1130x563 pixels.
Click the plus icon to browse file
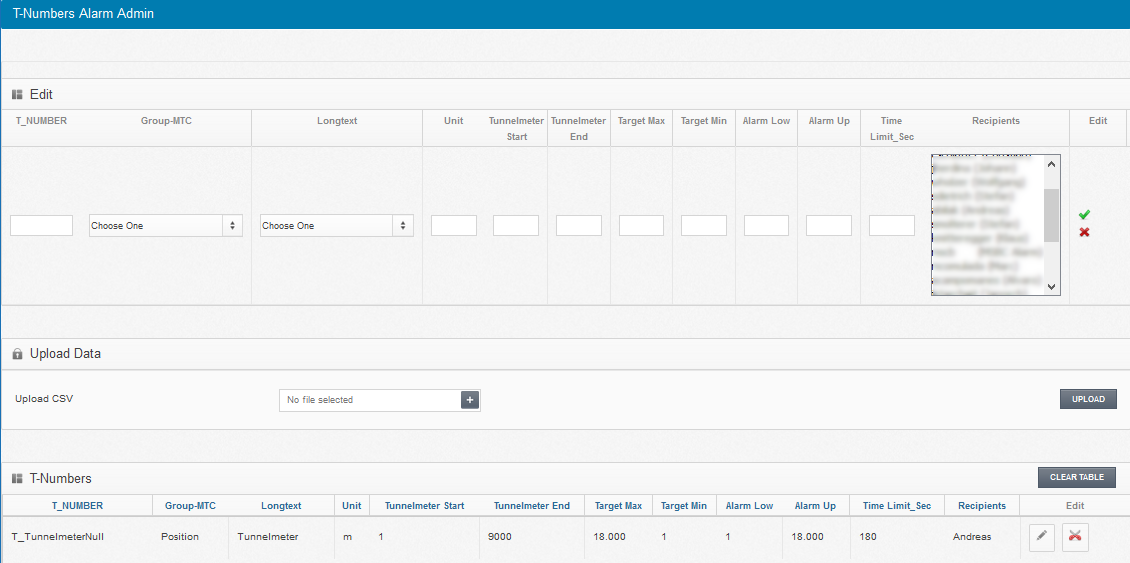pyautogui.click(x=470, y=400)
